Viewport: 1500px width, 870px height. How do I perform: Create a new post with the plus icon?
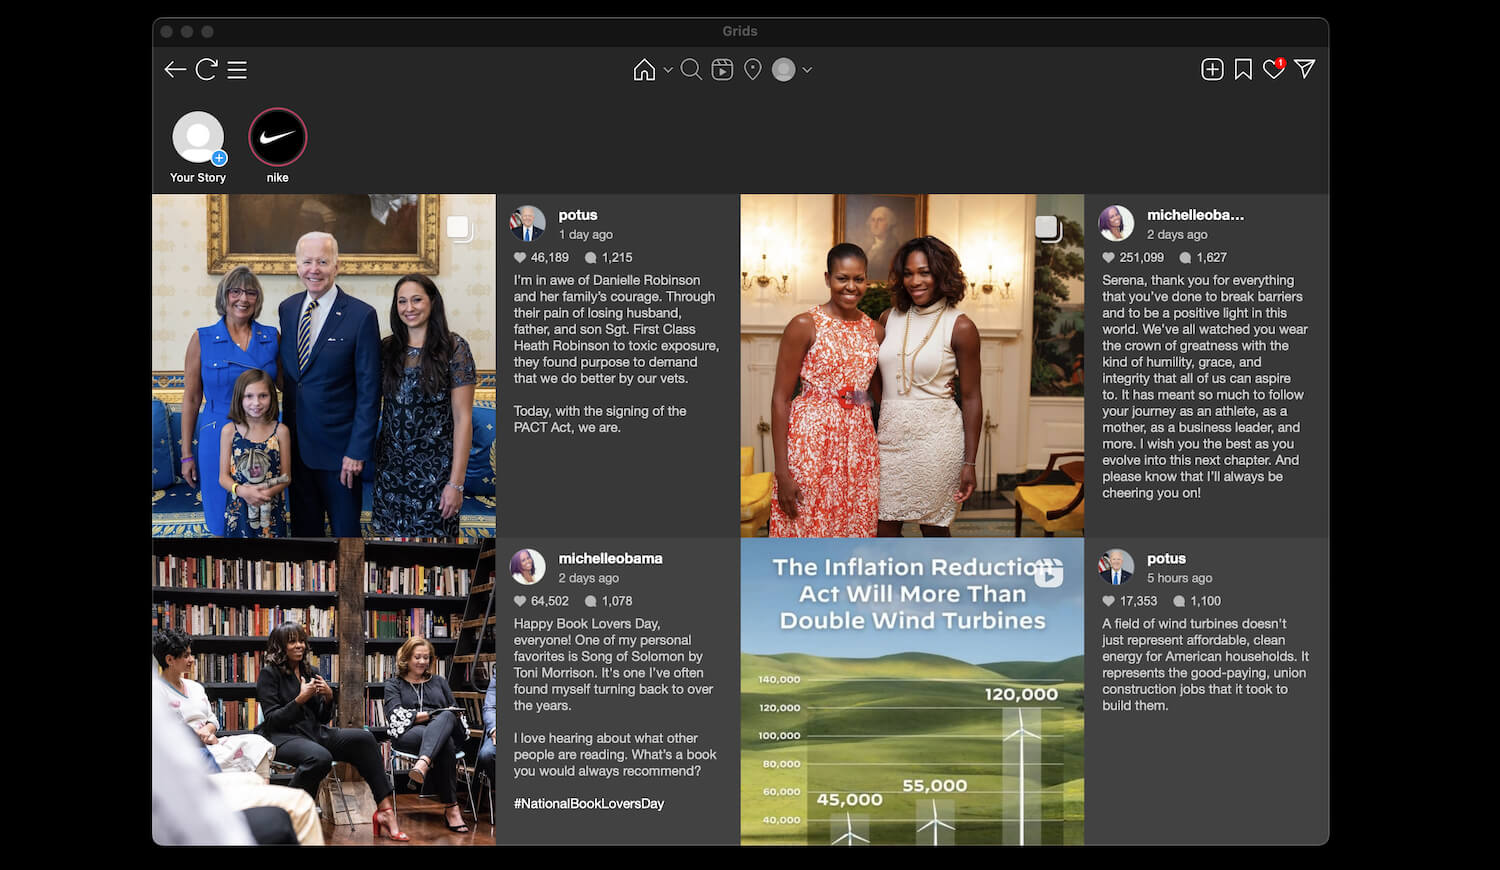(x=1212, y=69)
